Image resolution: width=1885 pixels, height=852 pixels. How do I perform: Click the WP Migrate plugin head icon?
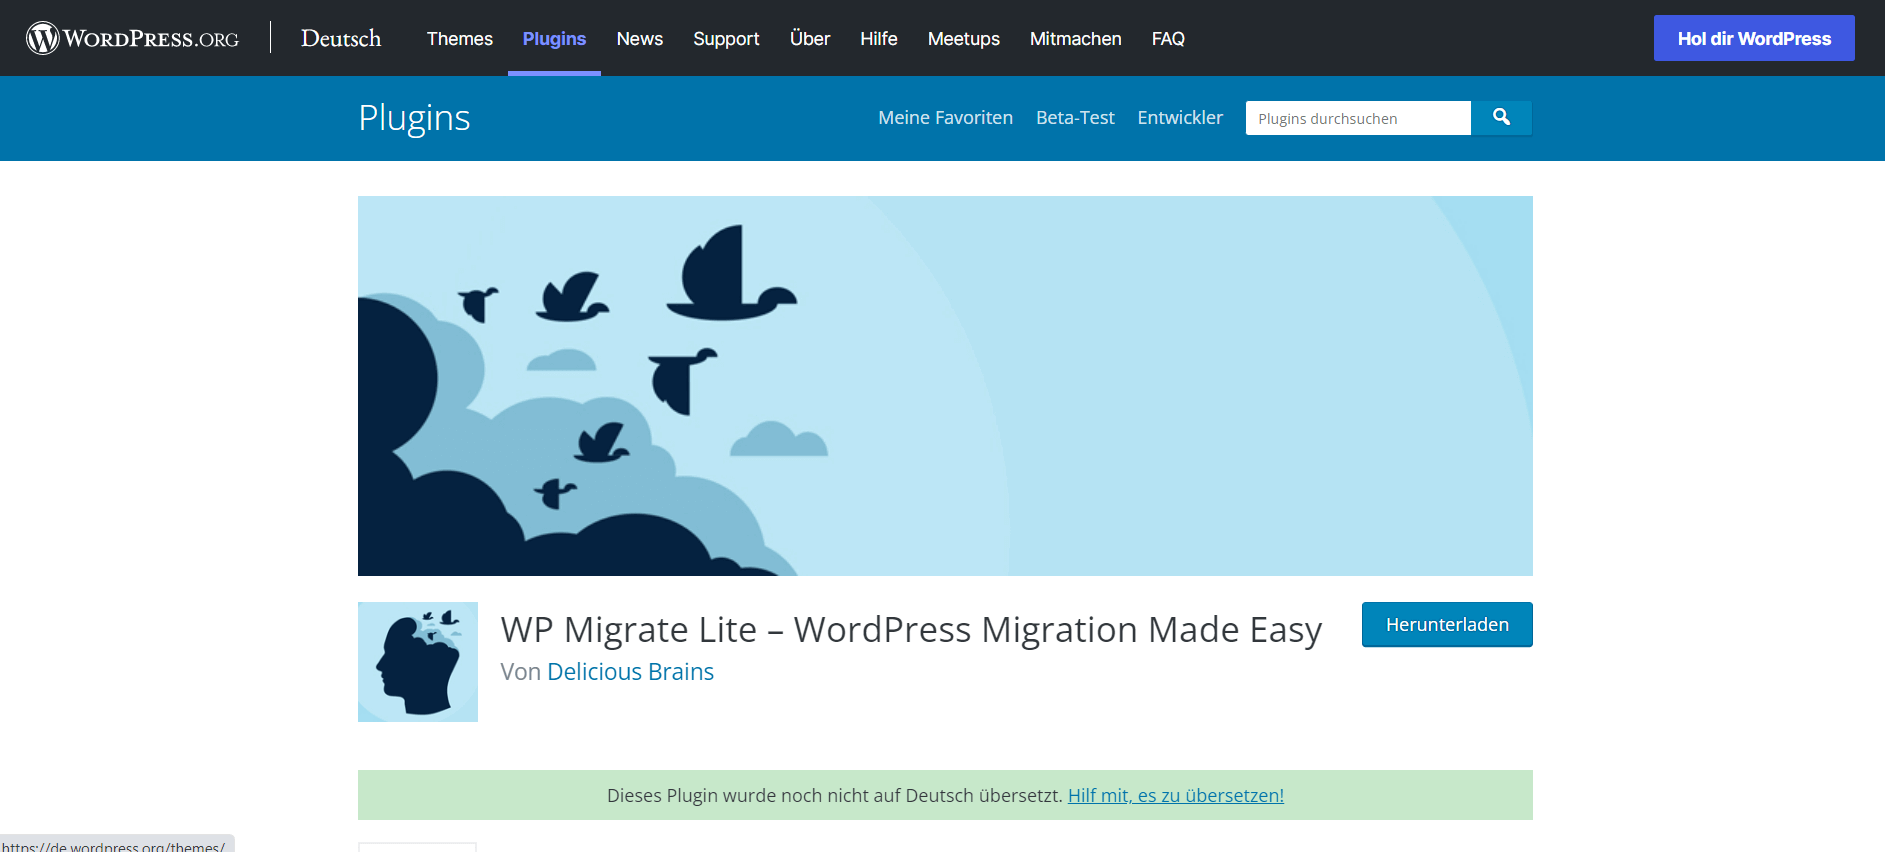(x=418, y=662)
